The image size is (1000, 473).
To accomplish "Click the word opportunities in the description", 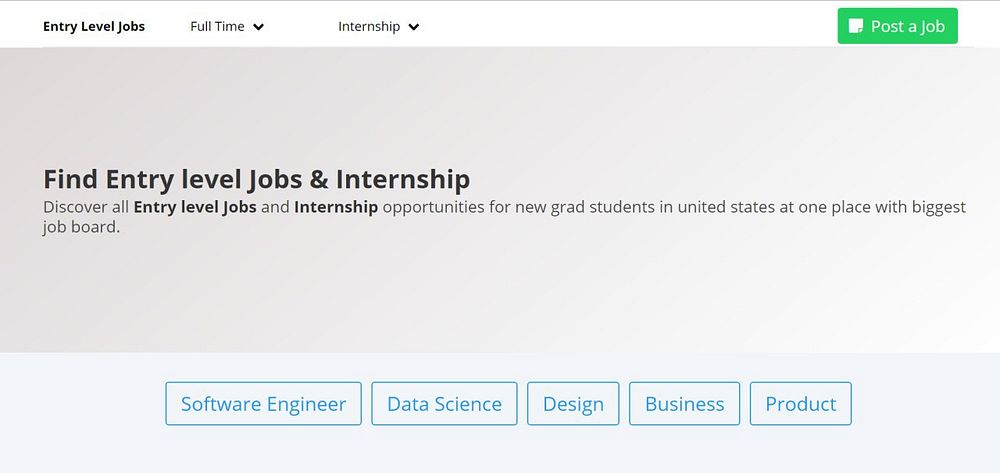I will click(x=431, y=208).
